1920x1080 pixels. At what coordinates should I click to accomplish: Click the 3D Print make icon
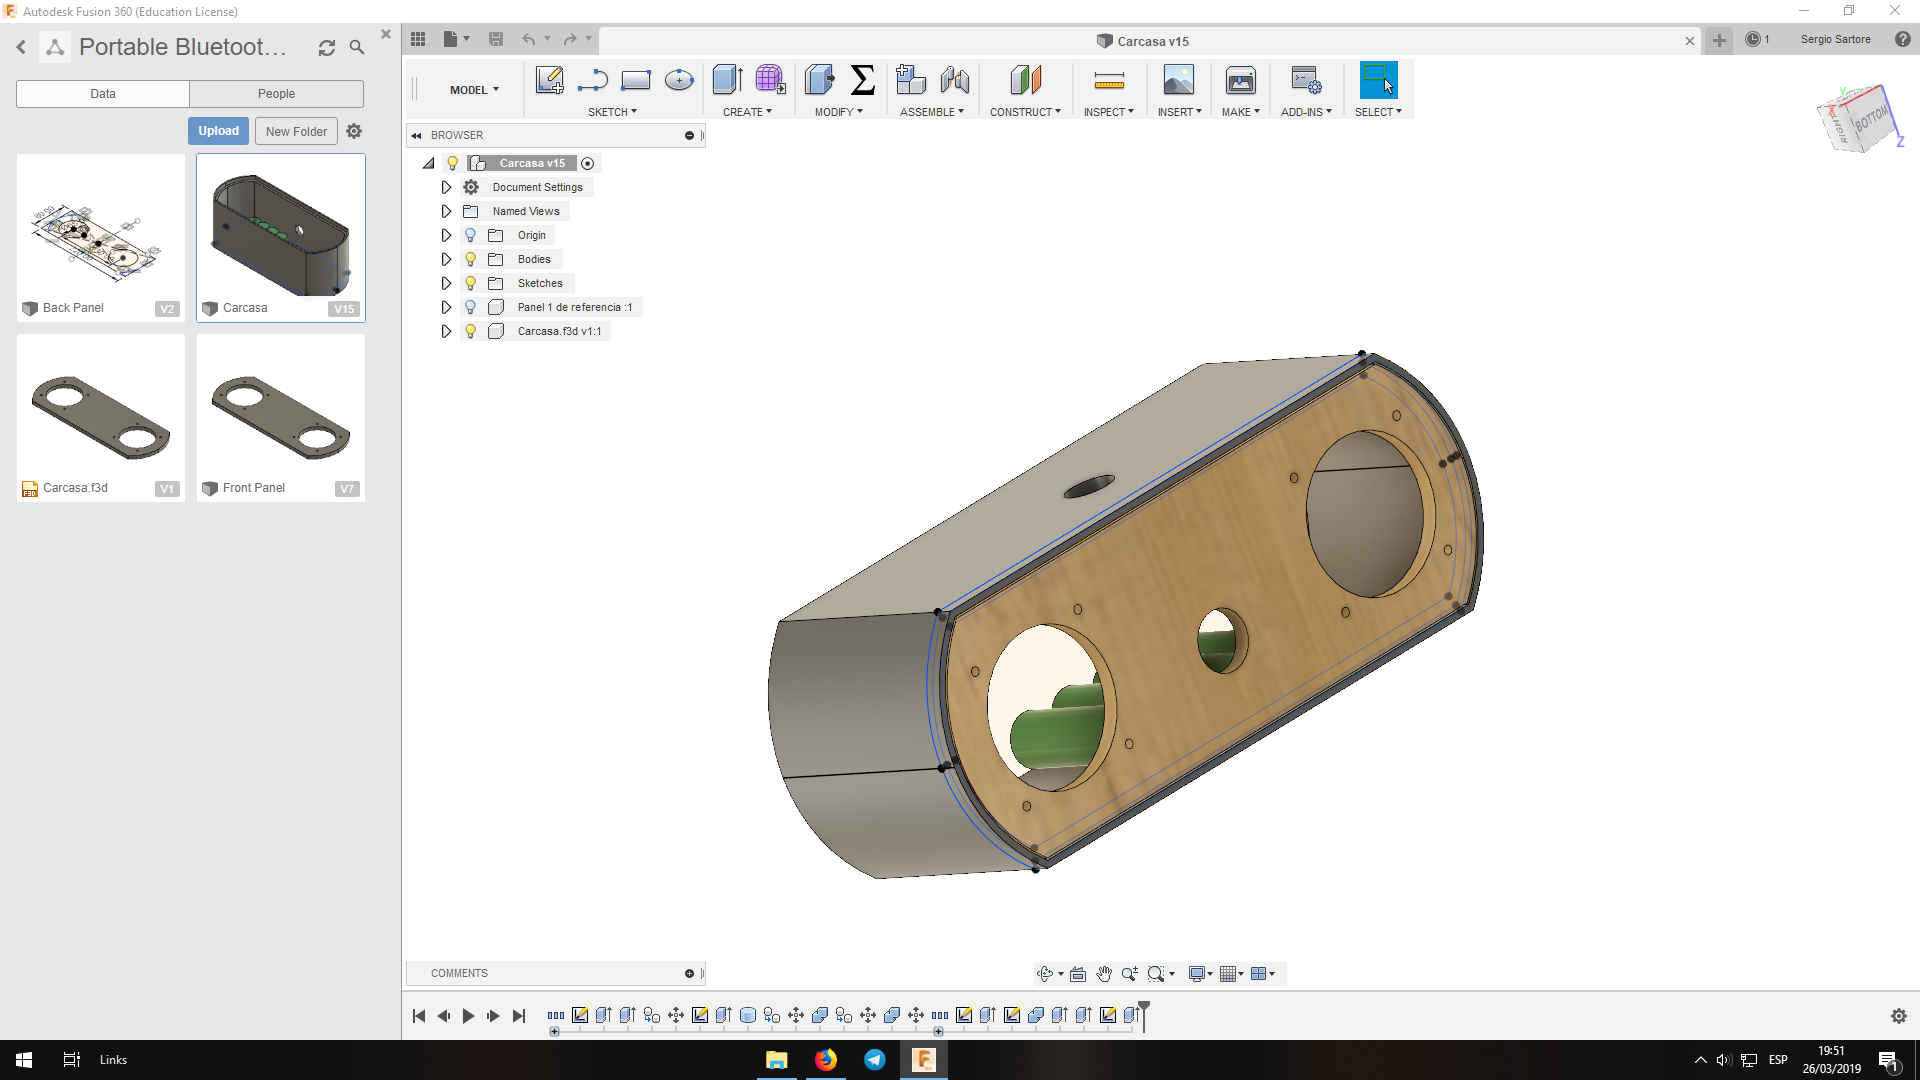[1240, 80]
